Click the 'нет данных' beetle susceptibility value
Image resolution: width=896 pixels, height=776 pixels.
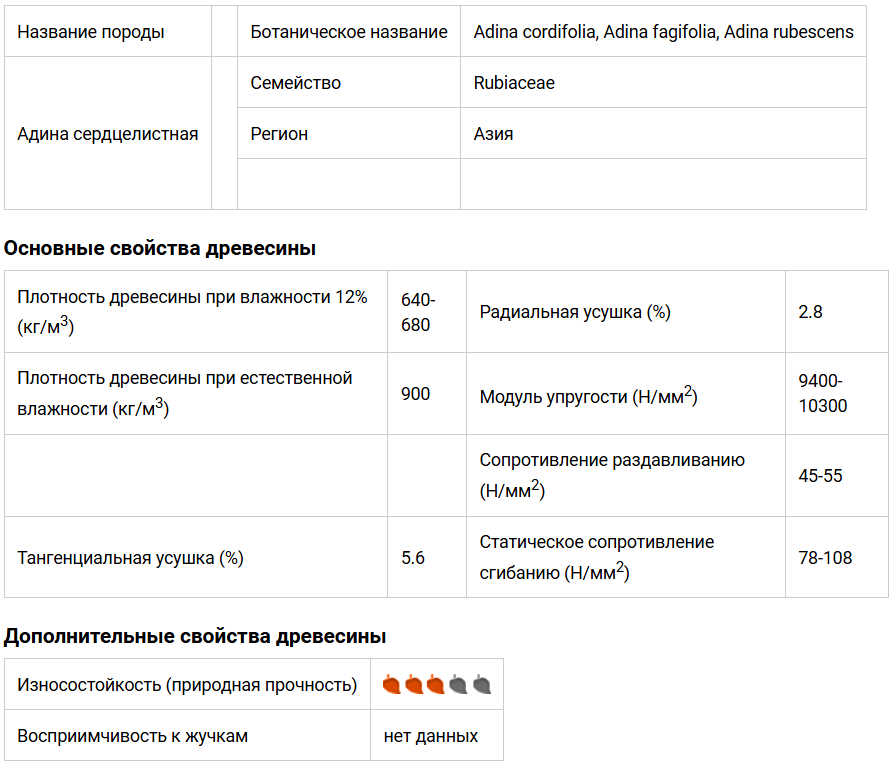(x=431, y=737)
